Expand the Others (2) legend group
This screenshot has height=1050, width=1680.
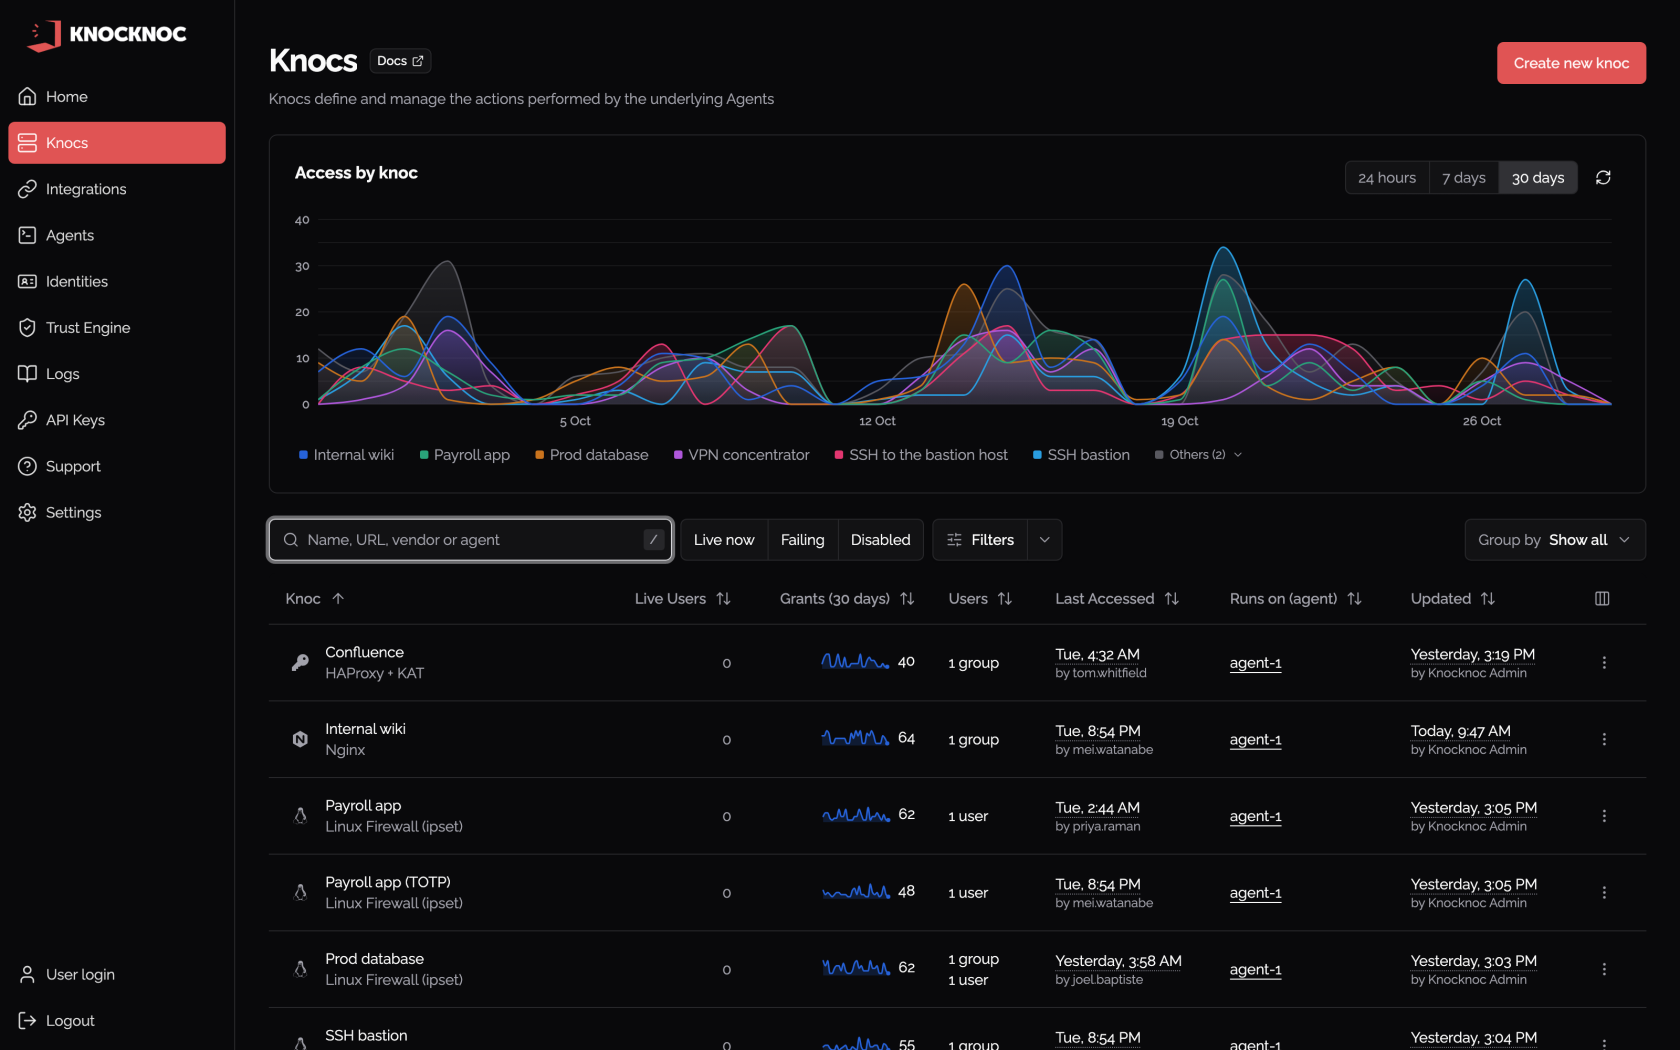tap(1198, 455)
